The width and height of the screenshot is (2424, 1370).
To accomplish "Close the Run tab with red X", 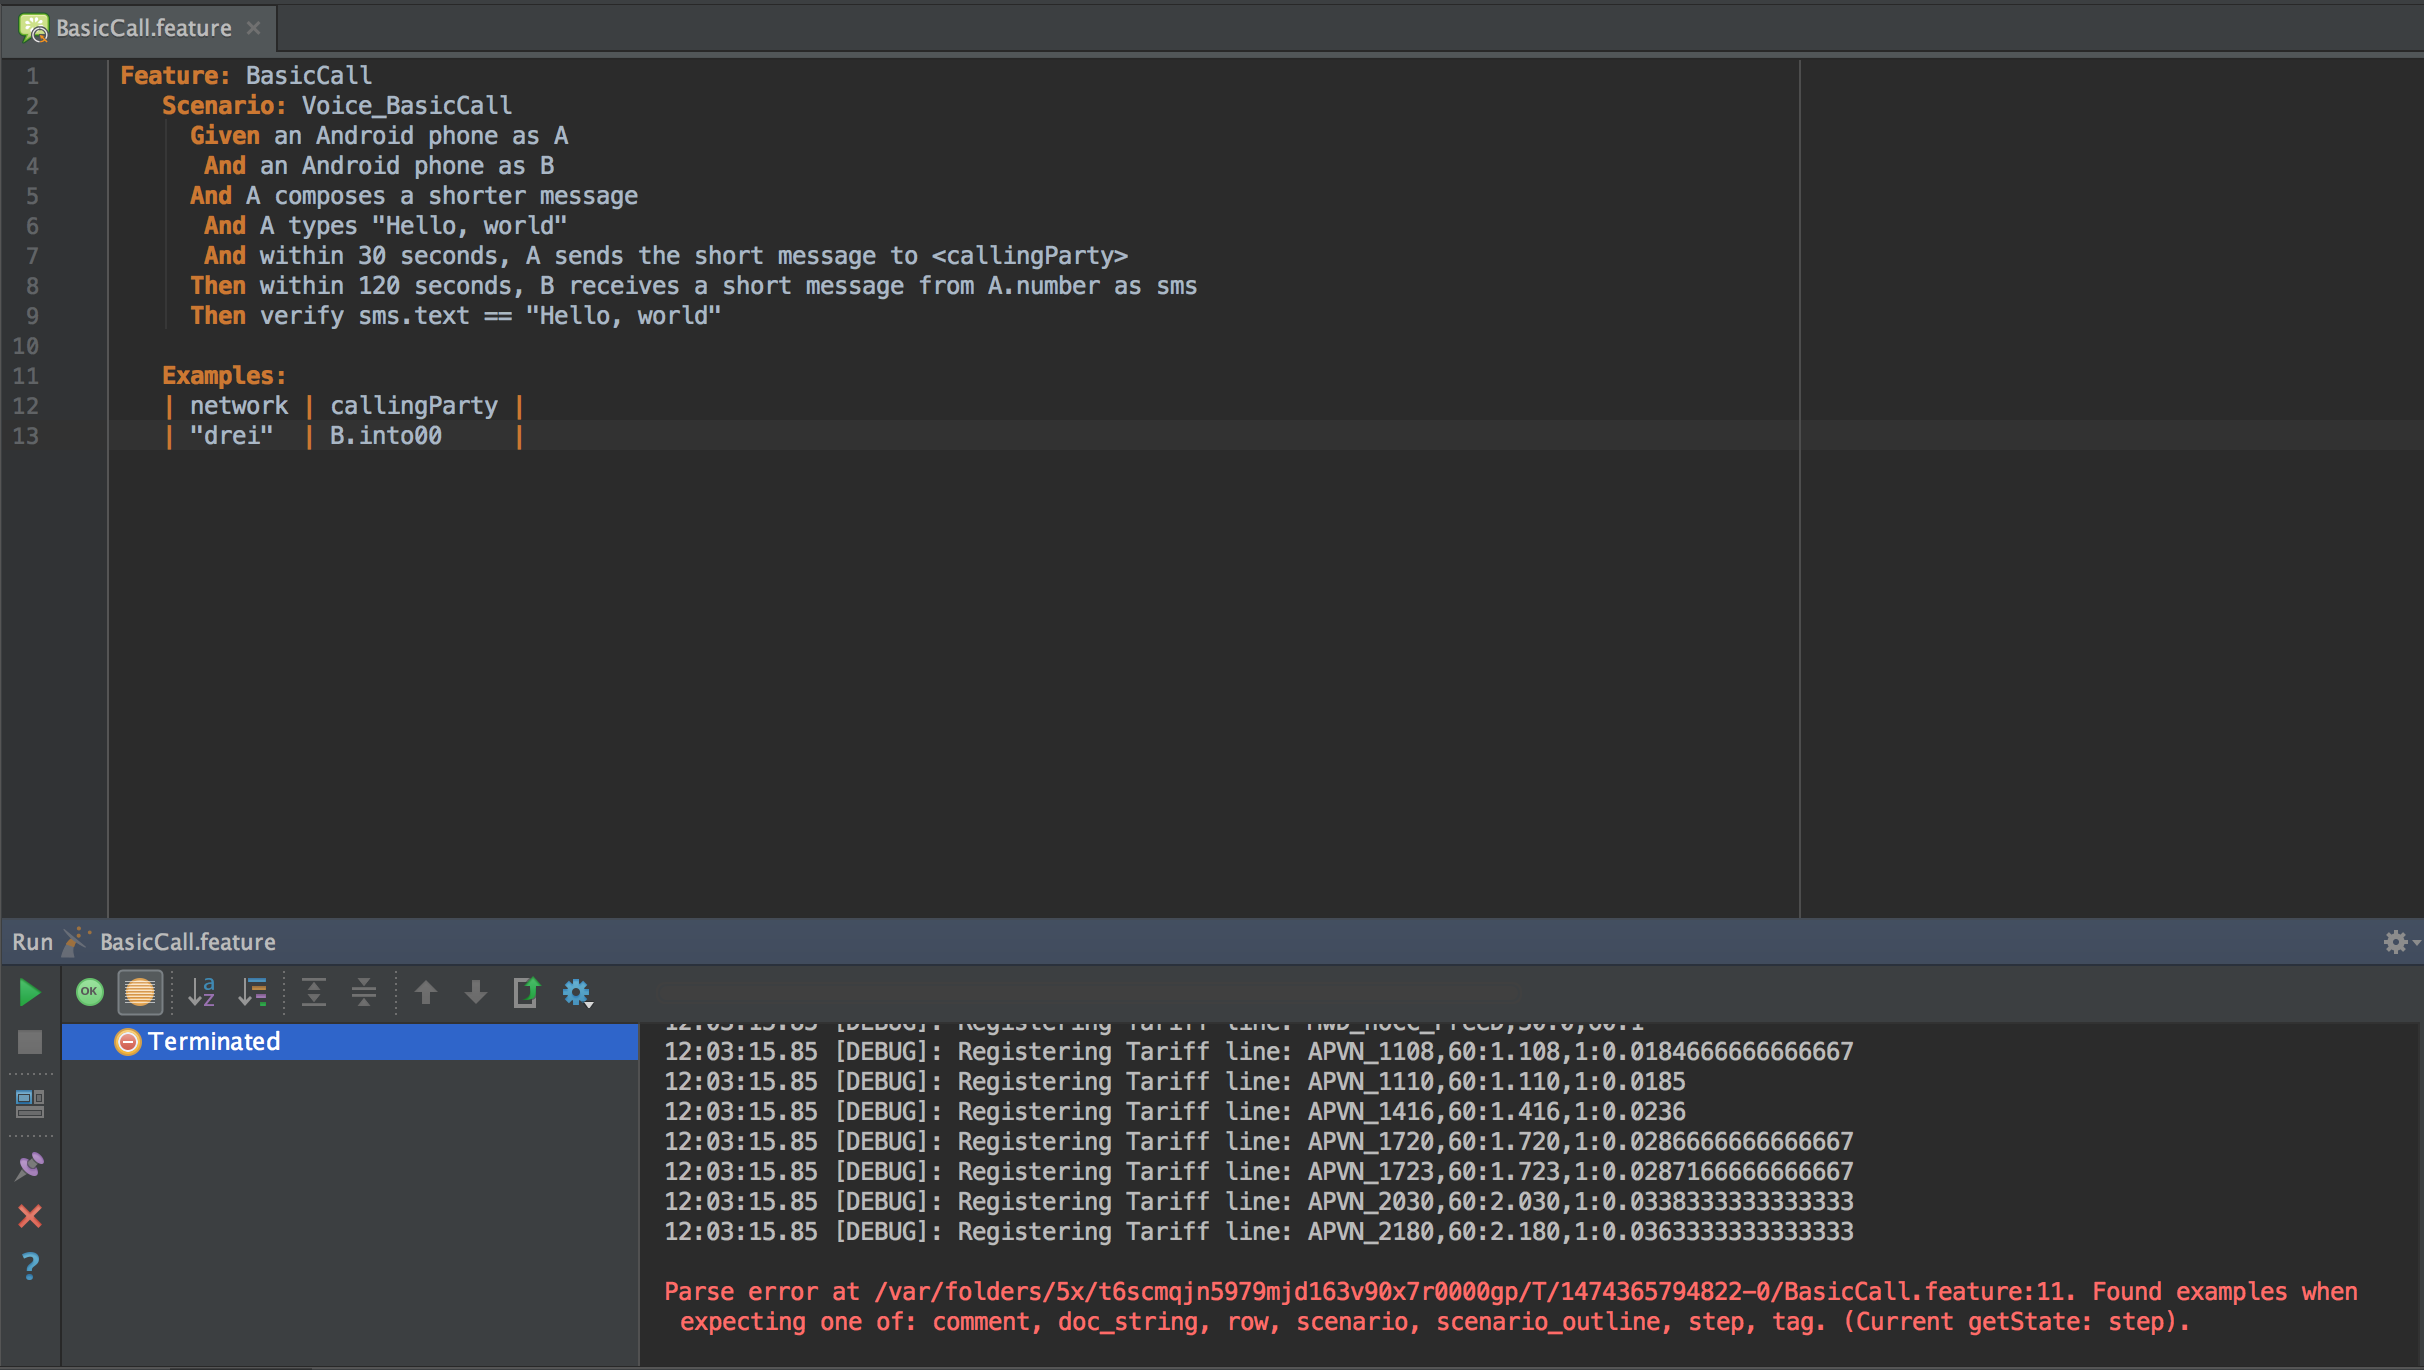I will click(30, 1216).
